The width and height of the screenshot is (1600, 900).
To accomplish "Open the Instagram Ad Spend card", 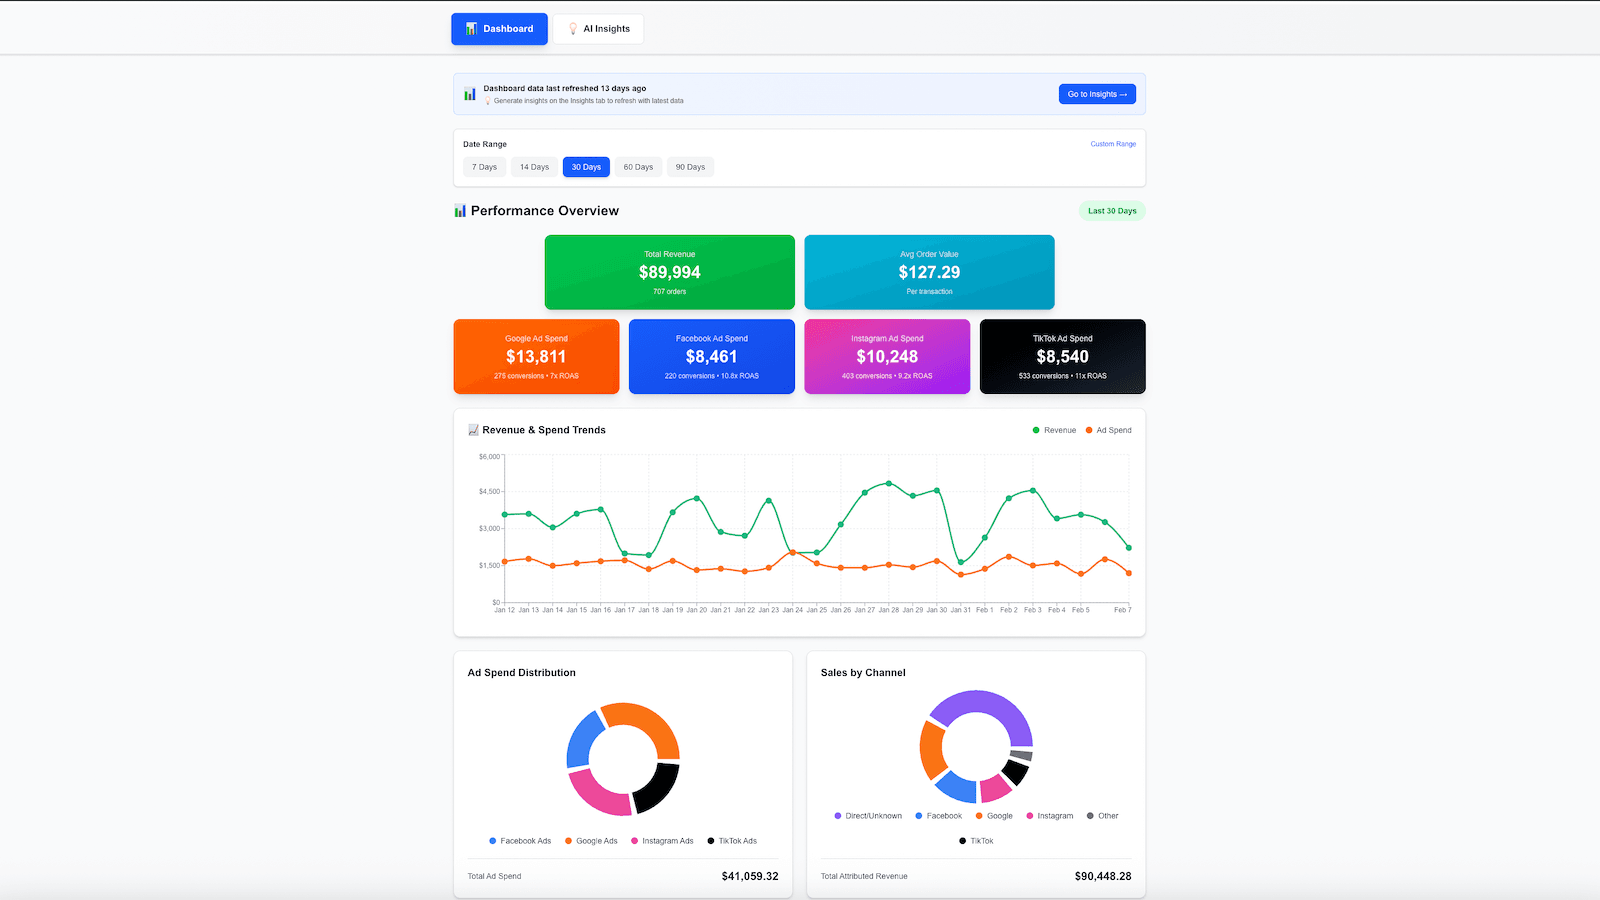I will tap(887, 356).
